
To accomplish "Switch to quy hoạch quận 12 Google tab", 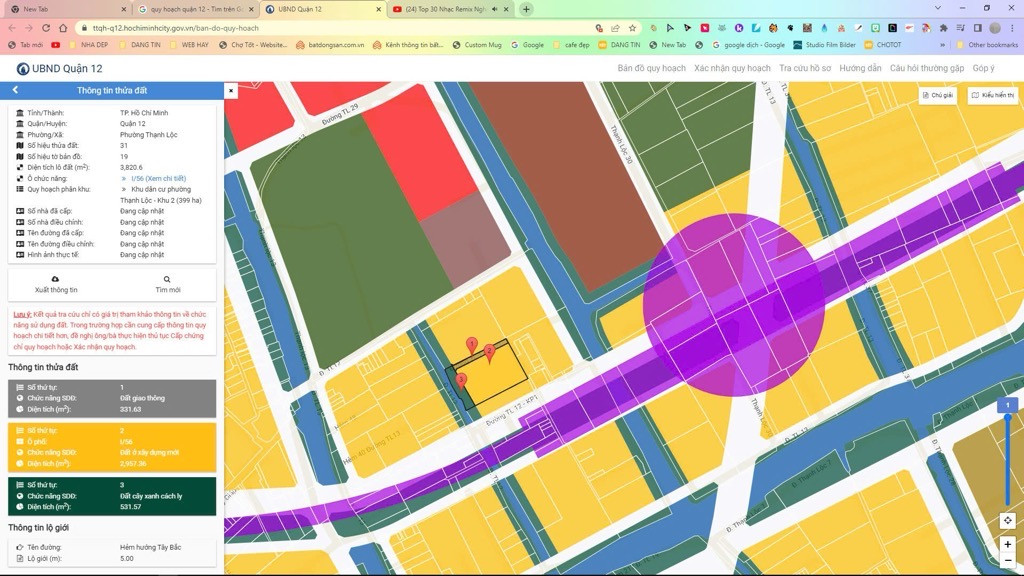I will pyautogui.click(x=196, y=9).
